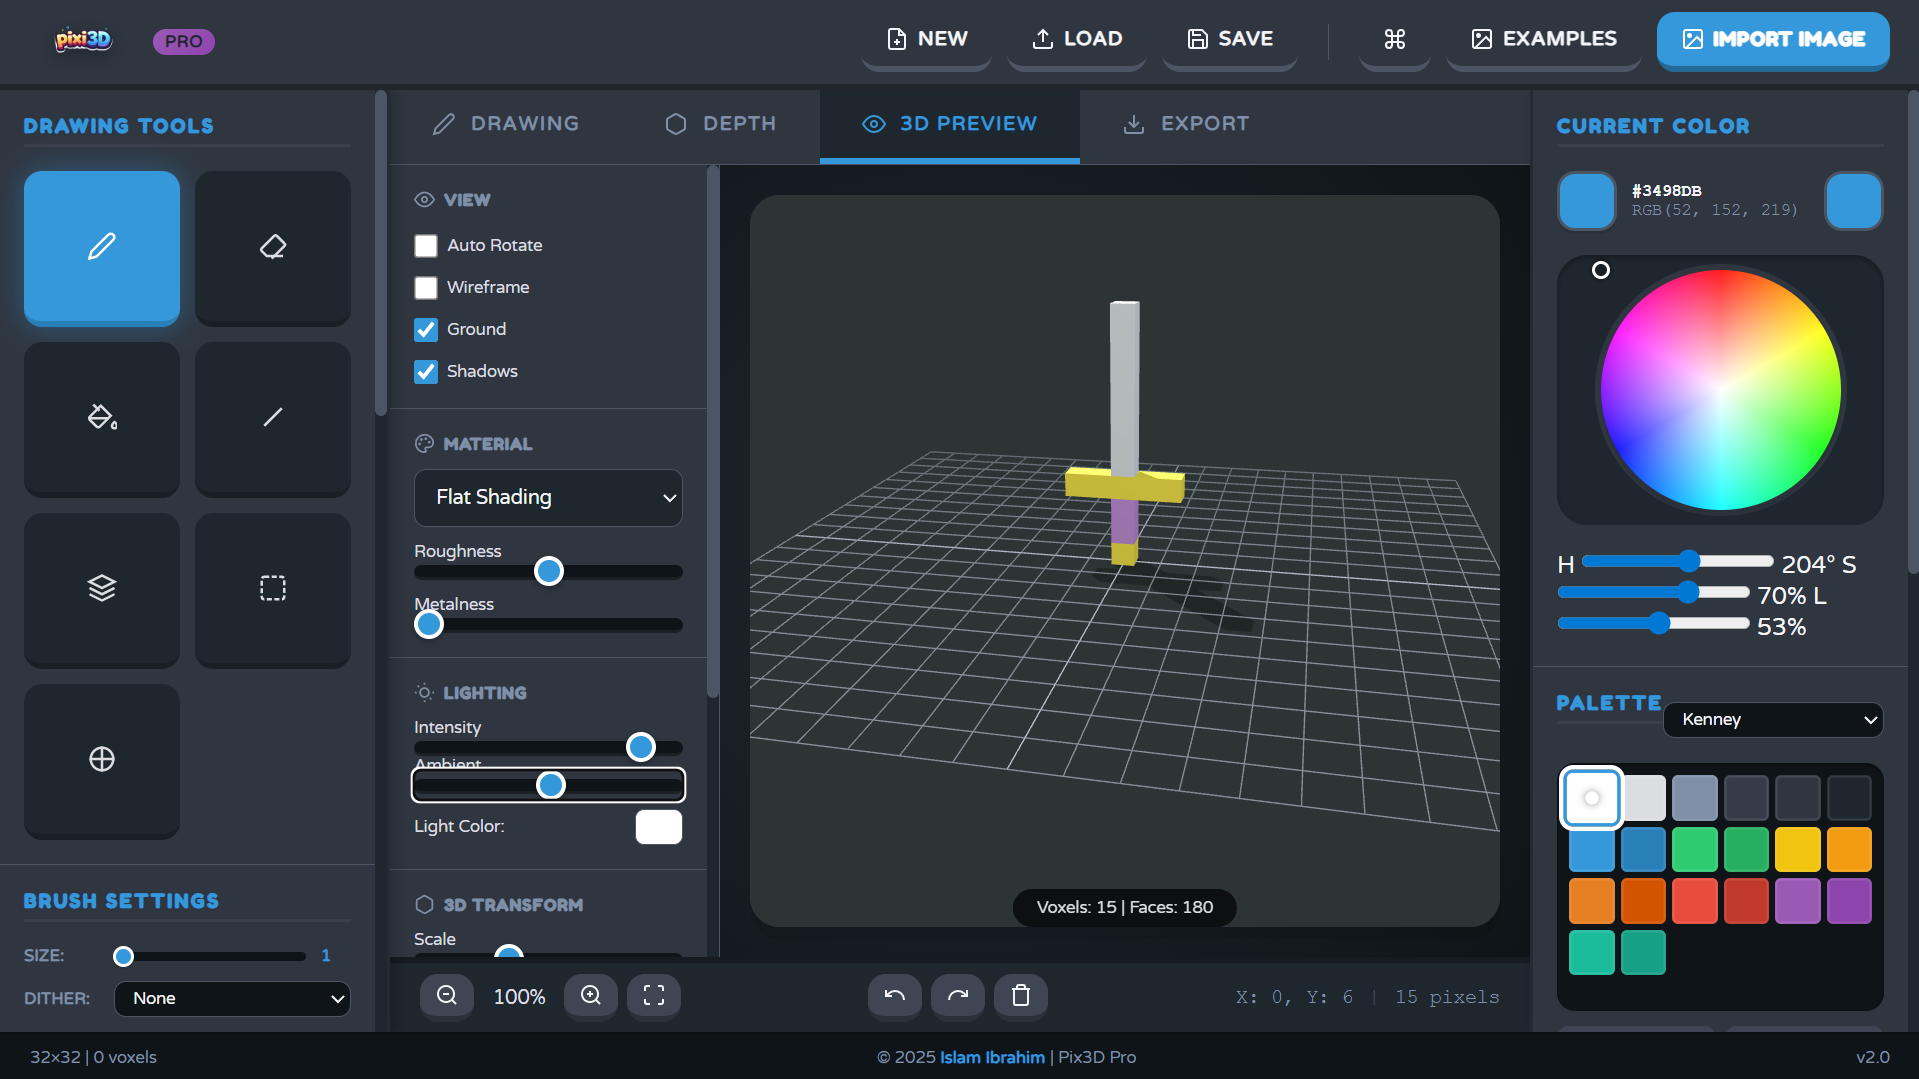Uncheck the Ground checkbox
Viewport: 1919px width, 1079px height.
426,330
